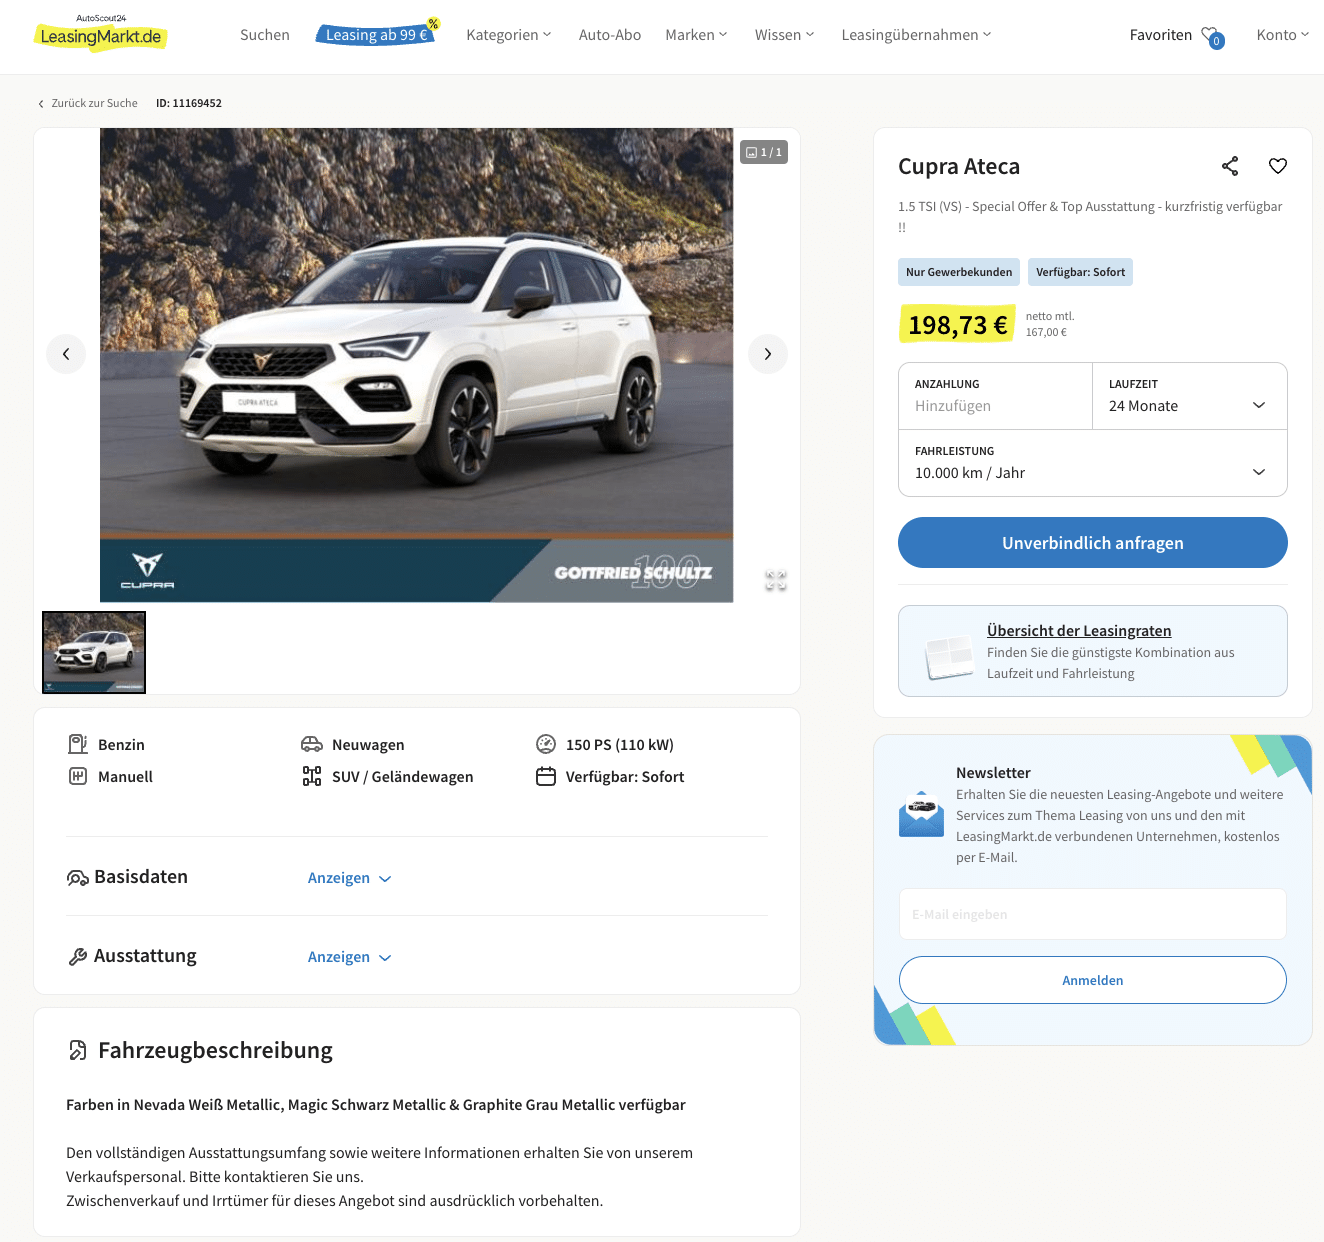
Task: Show previous photo with left arrow
Action: [66, 354]
